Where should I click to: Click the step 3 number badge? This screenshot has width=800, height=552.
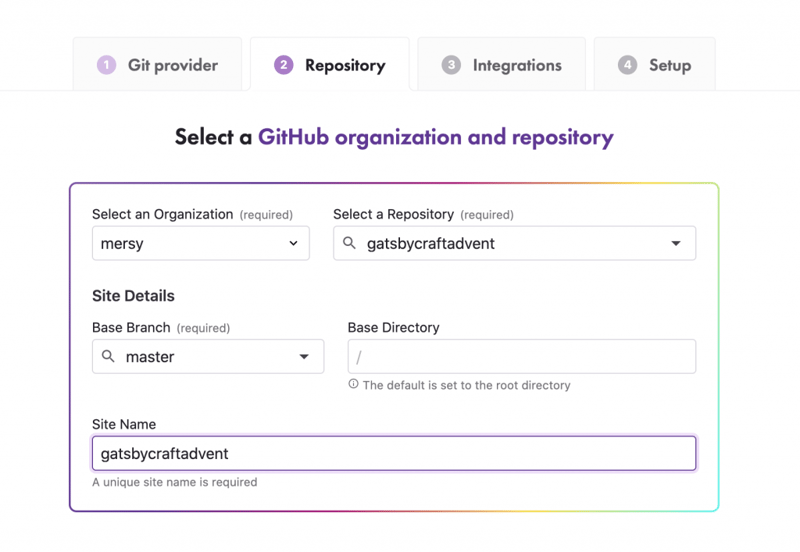click(x=451, y=65)
